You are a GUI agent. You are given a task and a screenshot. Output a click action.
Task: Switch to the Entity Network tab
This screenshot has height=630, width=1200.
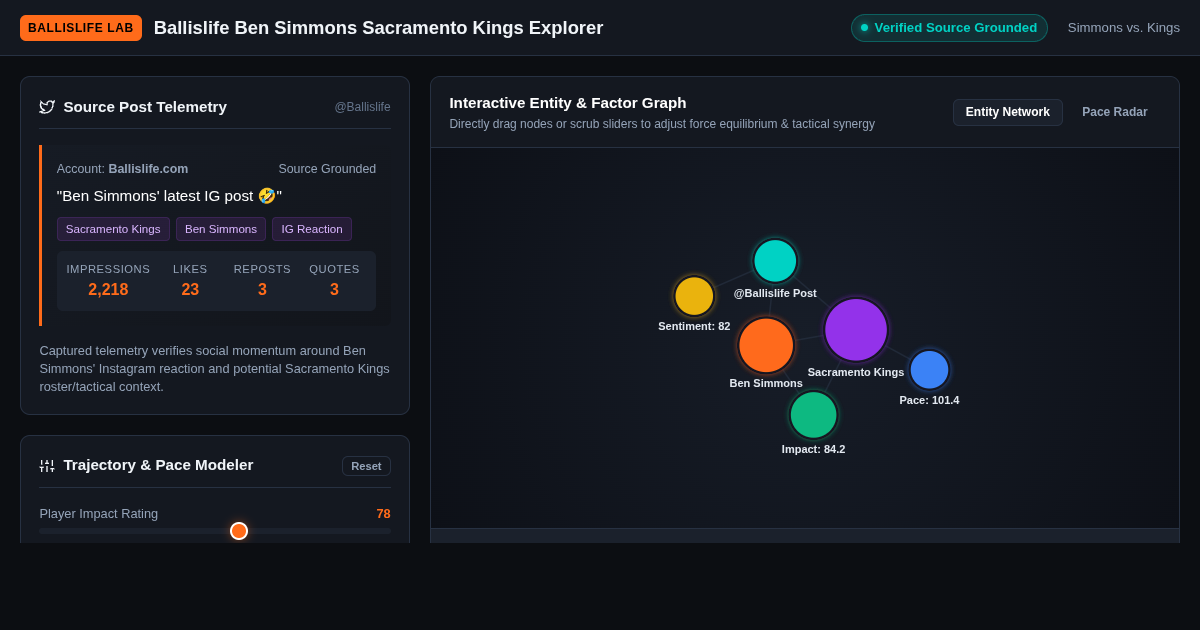pyautogui.click(x=1007, y=112)
